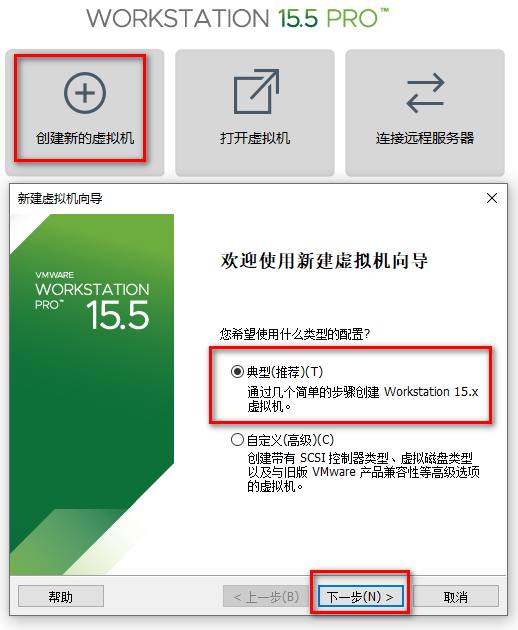Click the green Workstation Pro 15.5 banner image
Image resolution: width=518 pixels, height=630 pixels.
click(x=92, y=394)
